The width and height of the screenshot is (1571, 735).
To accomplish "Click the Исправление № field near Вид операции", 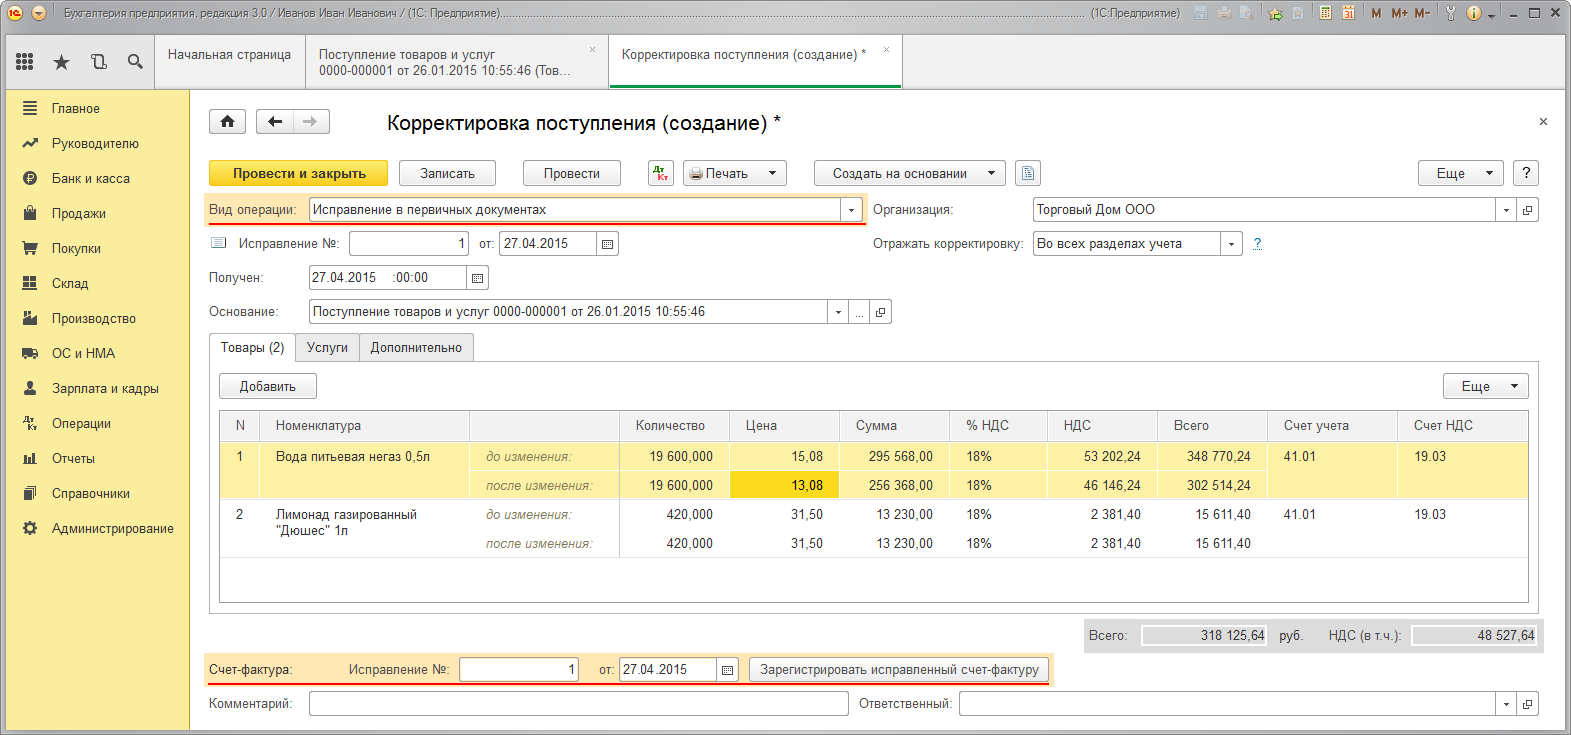I will pos(409,244).
